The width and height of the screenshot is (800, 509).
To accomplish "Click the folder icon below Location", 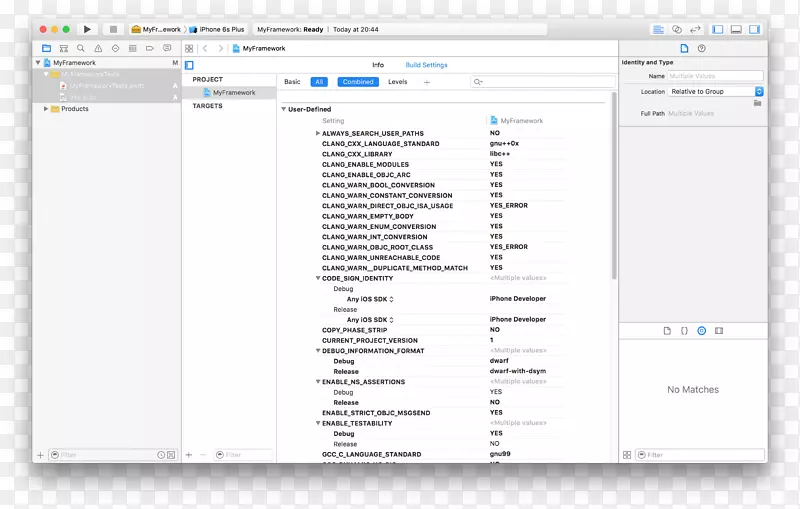I will pyautogui.click(x=758, y=103).
